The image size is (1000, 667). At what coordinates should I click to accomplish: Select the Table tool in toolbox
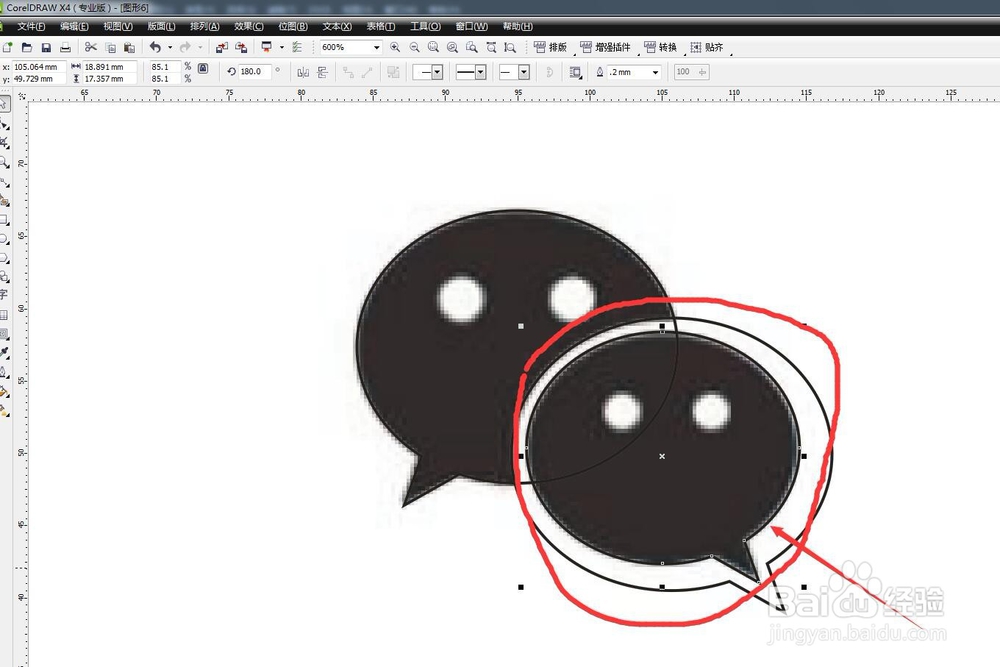[x=4, y=314]
